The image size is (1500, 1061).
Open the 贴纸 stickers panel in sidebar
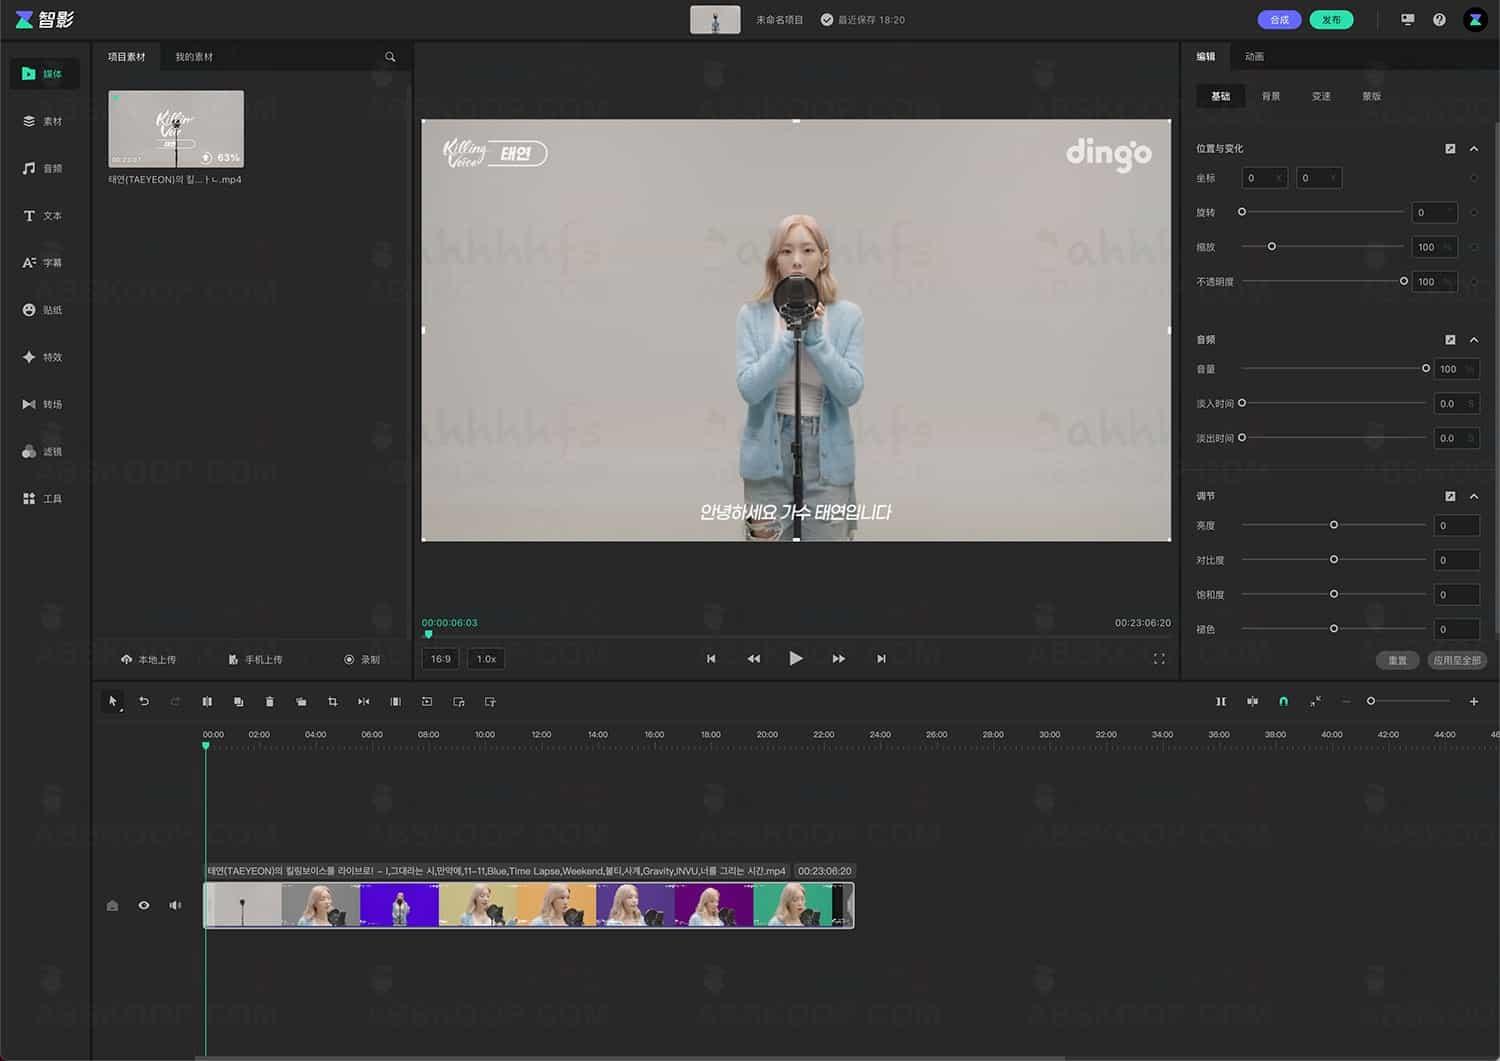click(x=43, y=310)
